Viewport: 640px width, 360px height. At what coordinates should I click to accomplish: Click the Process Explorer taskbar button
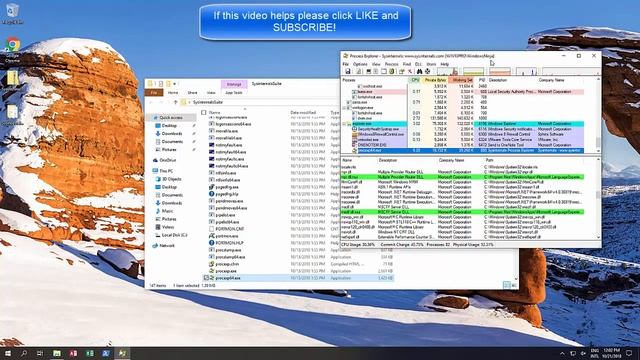click(x=122, y=353)
